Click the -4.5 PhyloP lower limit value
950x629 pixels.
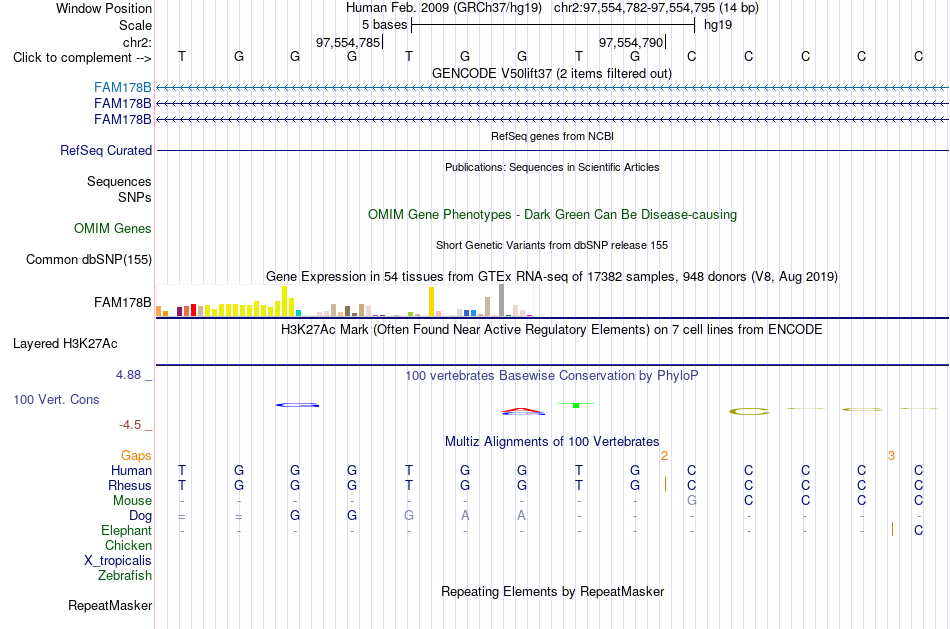130,425
